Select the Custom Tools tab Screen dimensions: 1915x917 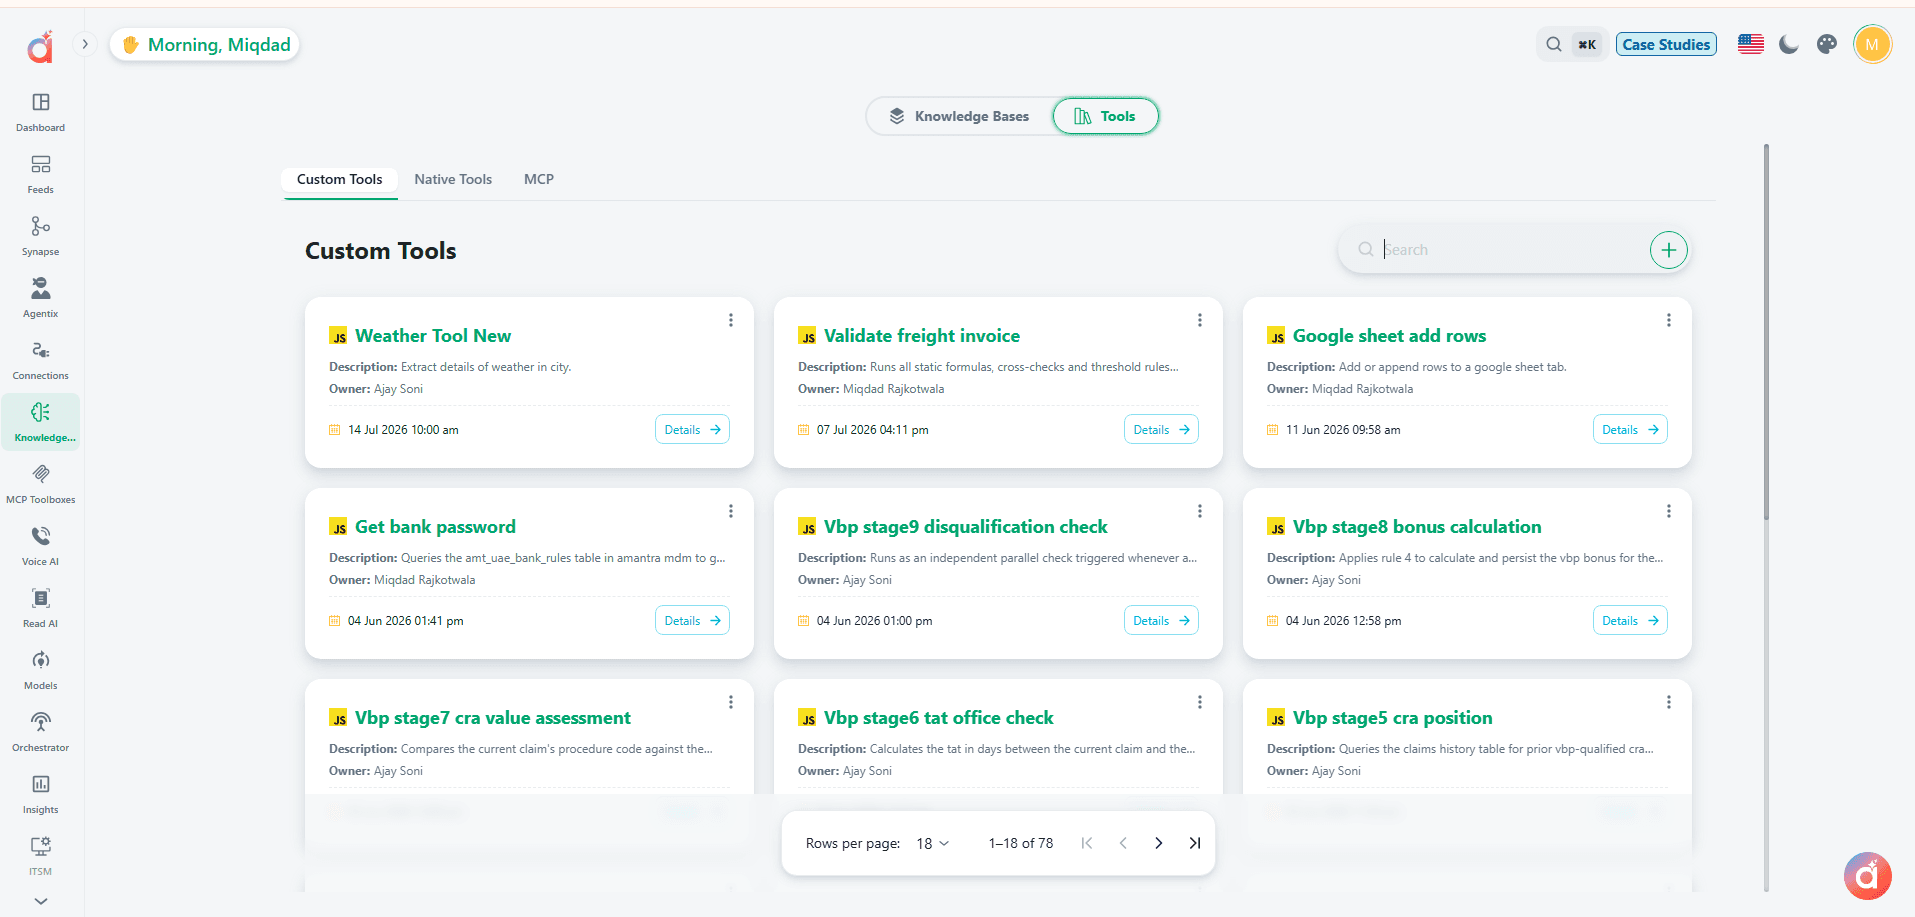(x=340, y=180)
